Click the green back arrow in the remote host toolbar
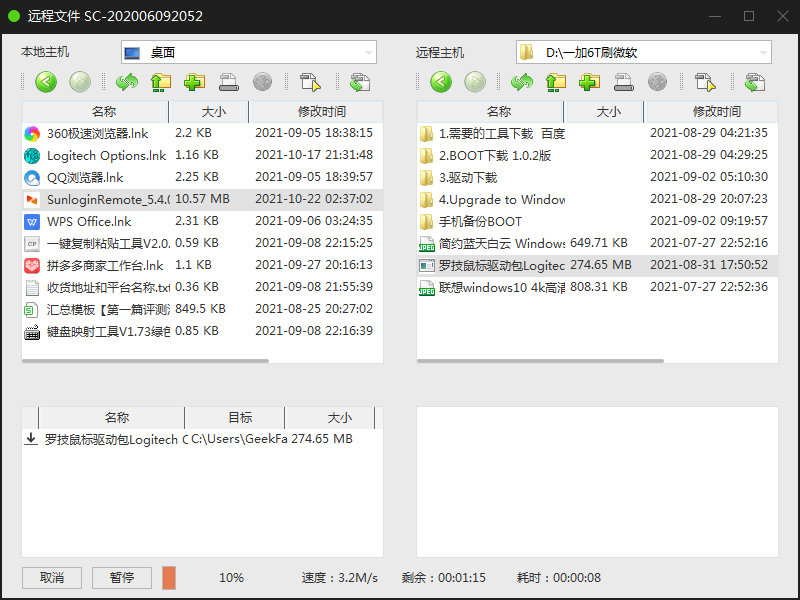This screenshot has width=800, height=600. pyautogui.click(x=441, y=82)
